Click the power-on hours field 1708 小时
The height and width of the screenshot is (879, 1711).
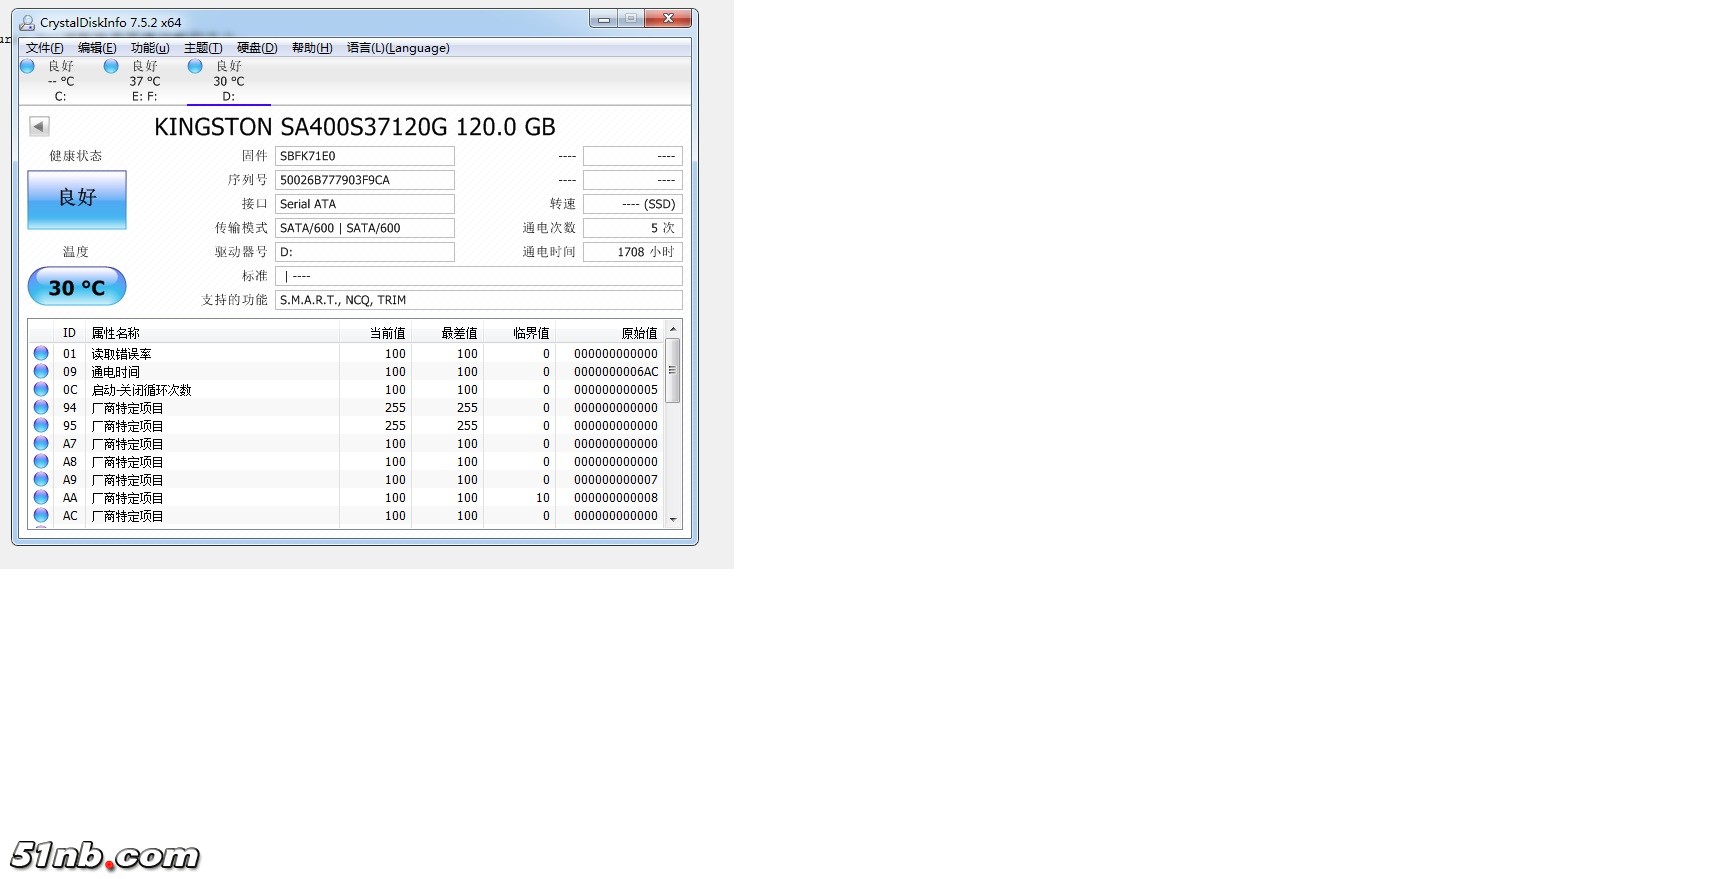633,252
